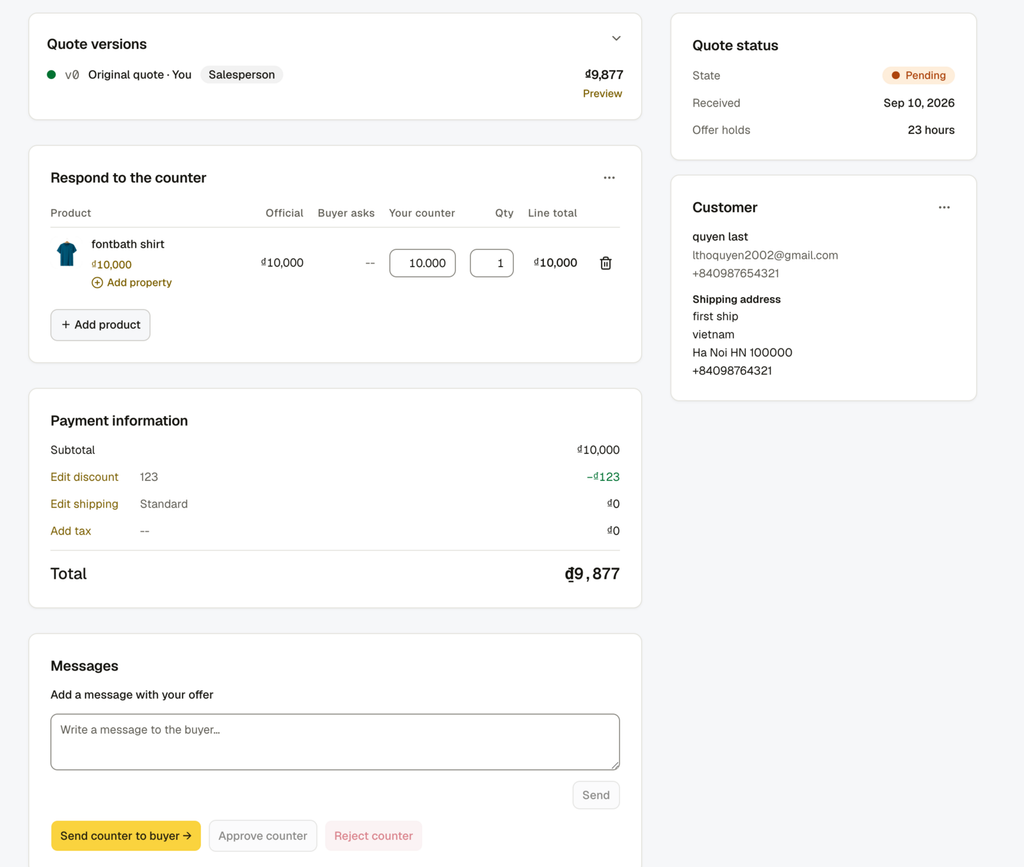
Task: Click shipping address line Ha Noi HN 100000
Action: [743, 353]
